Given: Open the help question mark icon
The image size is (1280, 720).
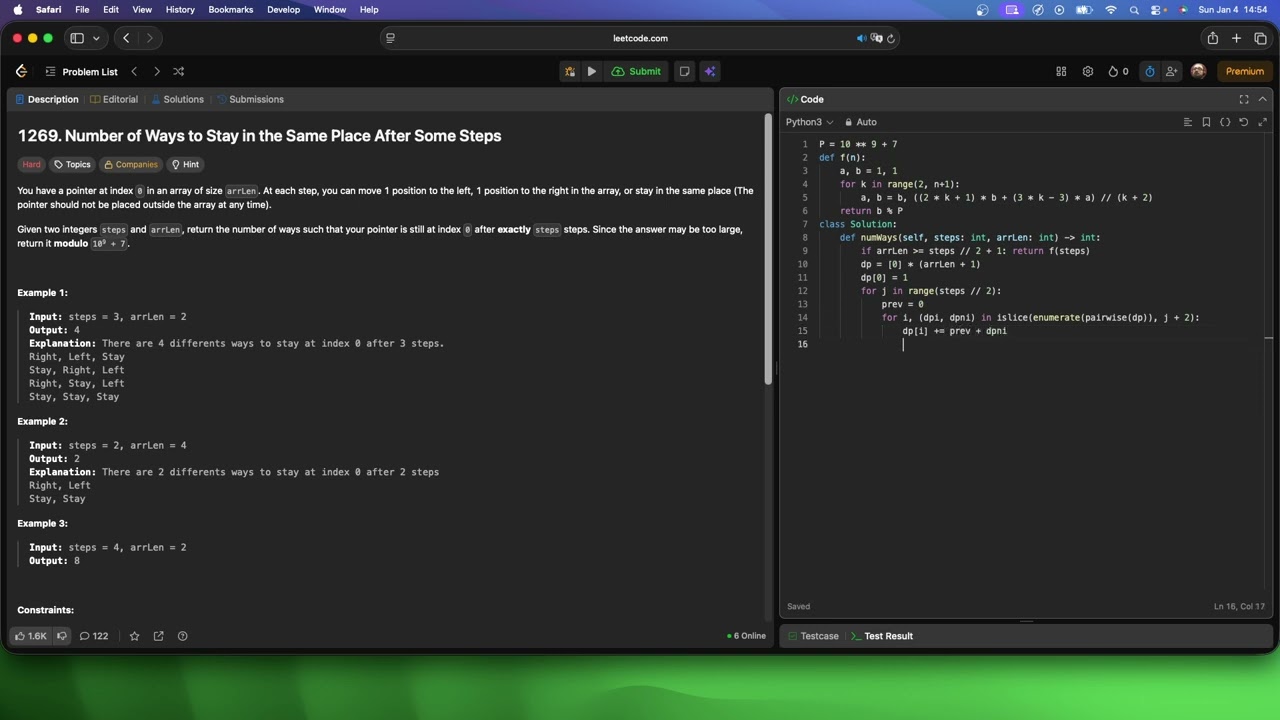Looking at the screenshot, I should pos(182,636).
